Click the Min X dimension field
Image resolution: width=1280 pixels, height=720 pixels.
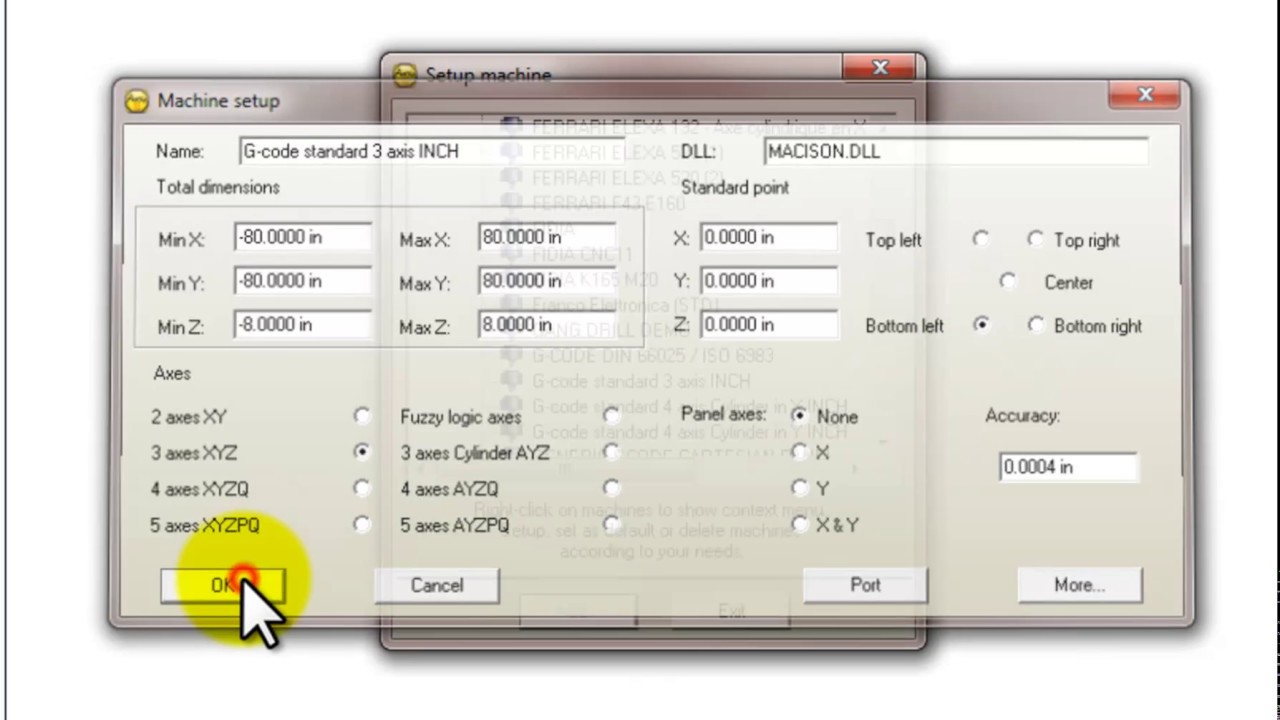tap(303, 237)
